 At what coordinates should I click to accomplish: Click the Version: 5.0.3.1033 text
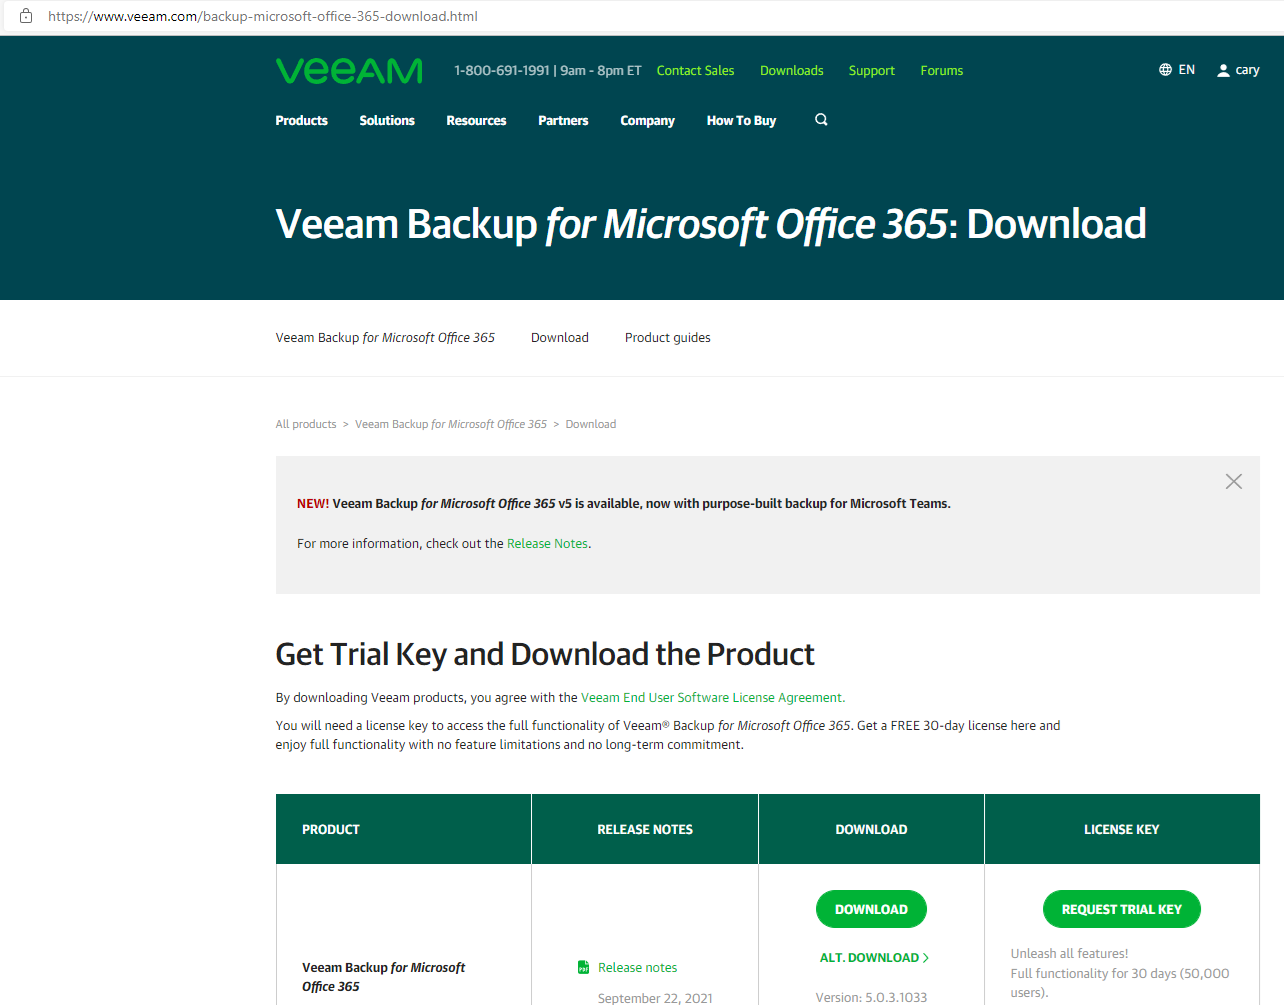pyautogui.click(x=871, y=998)
